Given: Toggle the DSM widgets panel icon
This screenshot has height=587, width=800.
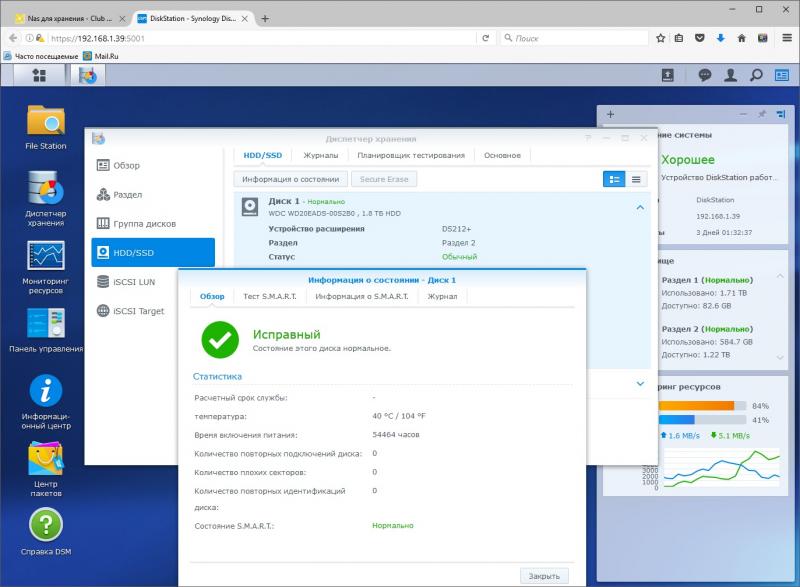Looking at the screenshot, I should 782,75.
